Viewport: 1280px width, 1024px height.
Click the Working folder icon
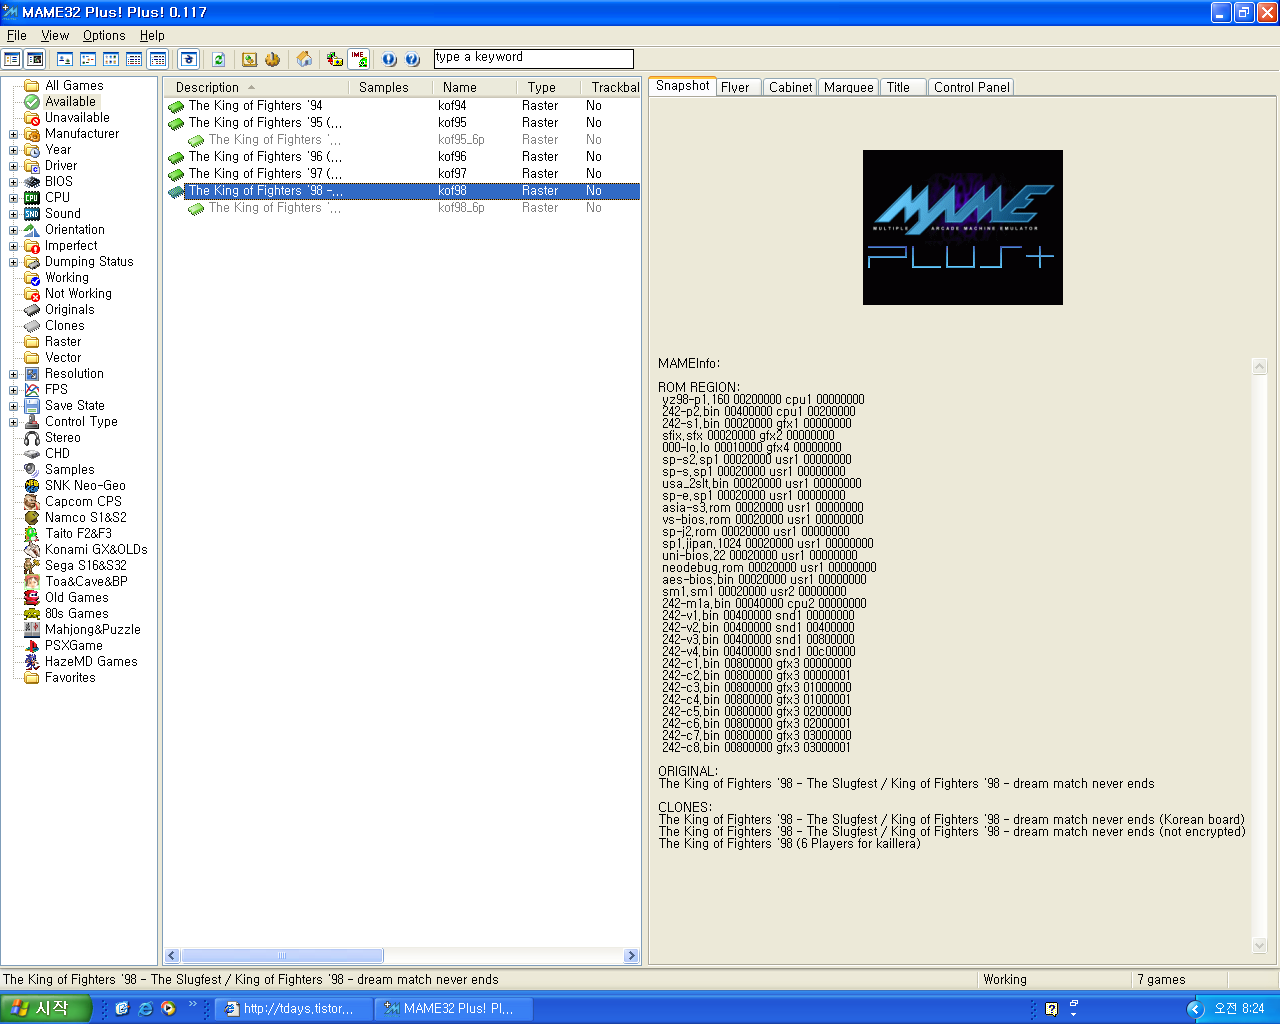tap(32, 278)
